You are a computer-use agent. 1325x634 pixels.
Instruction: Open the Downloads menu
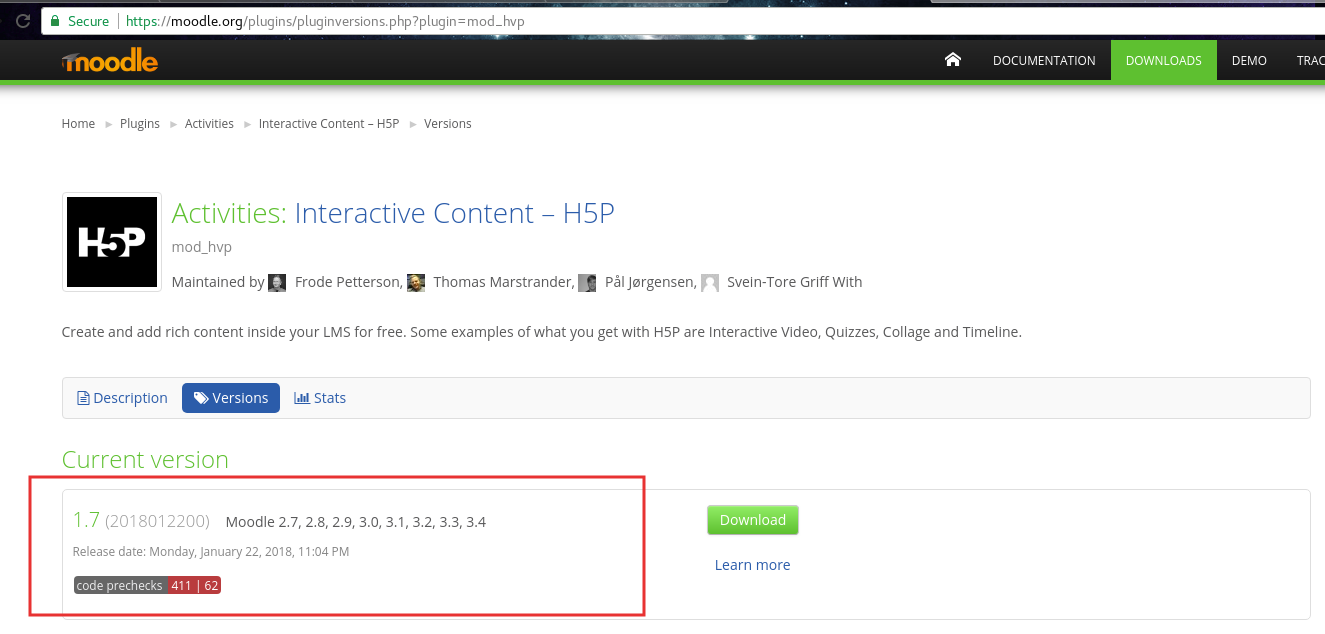click(1164, 60)
